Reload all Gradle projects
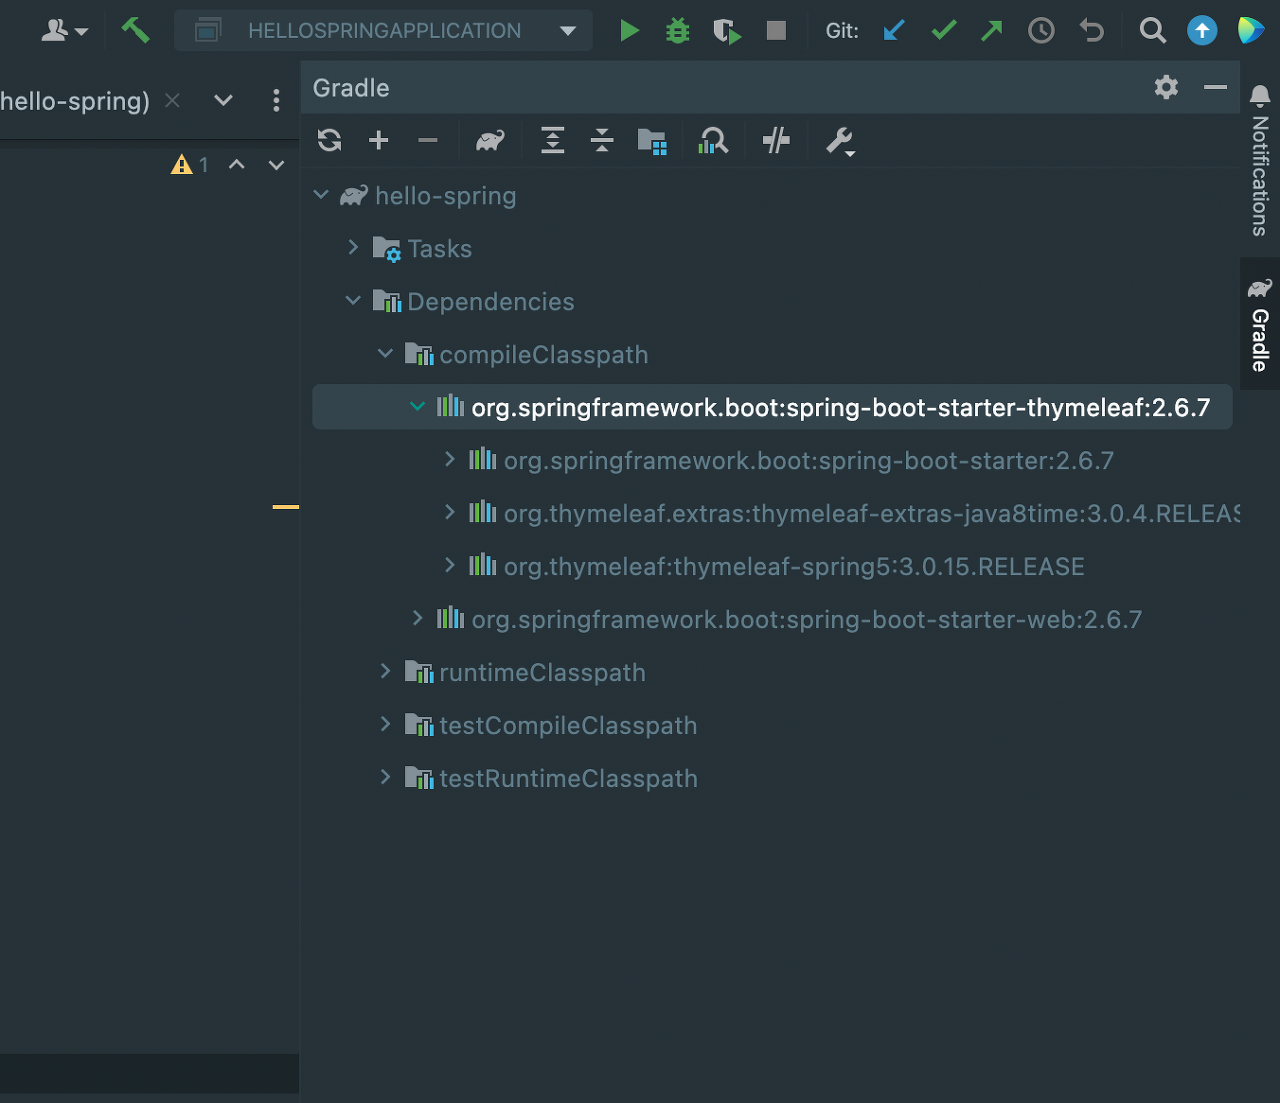 (x=330, y=140)
